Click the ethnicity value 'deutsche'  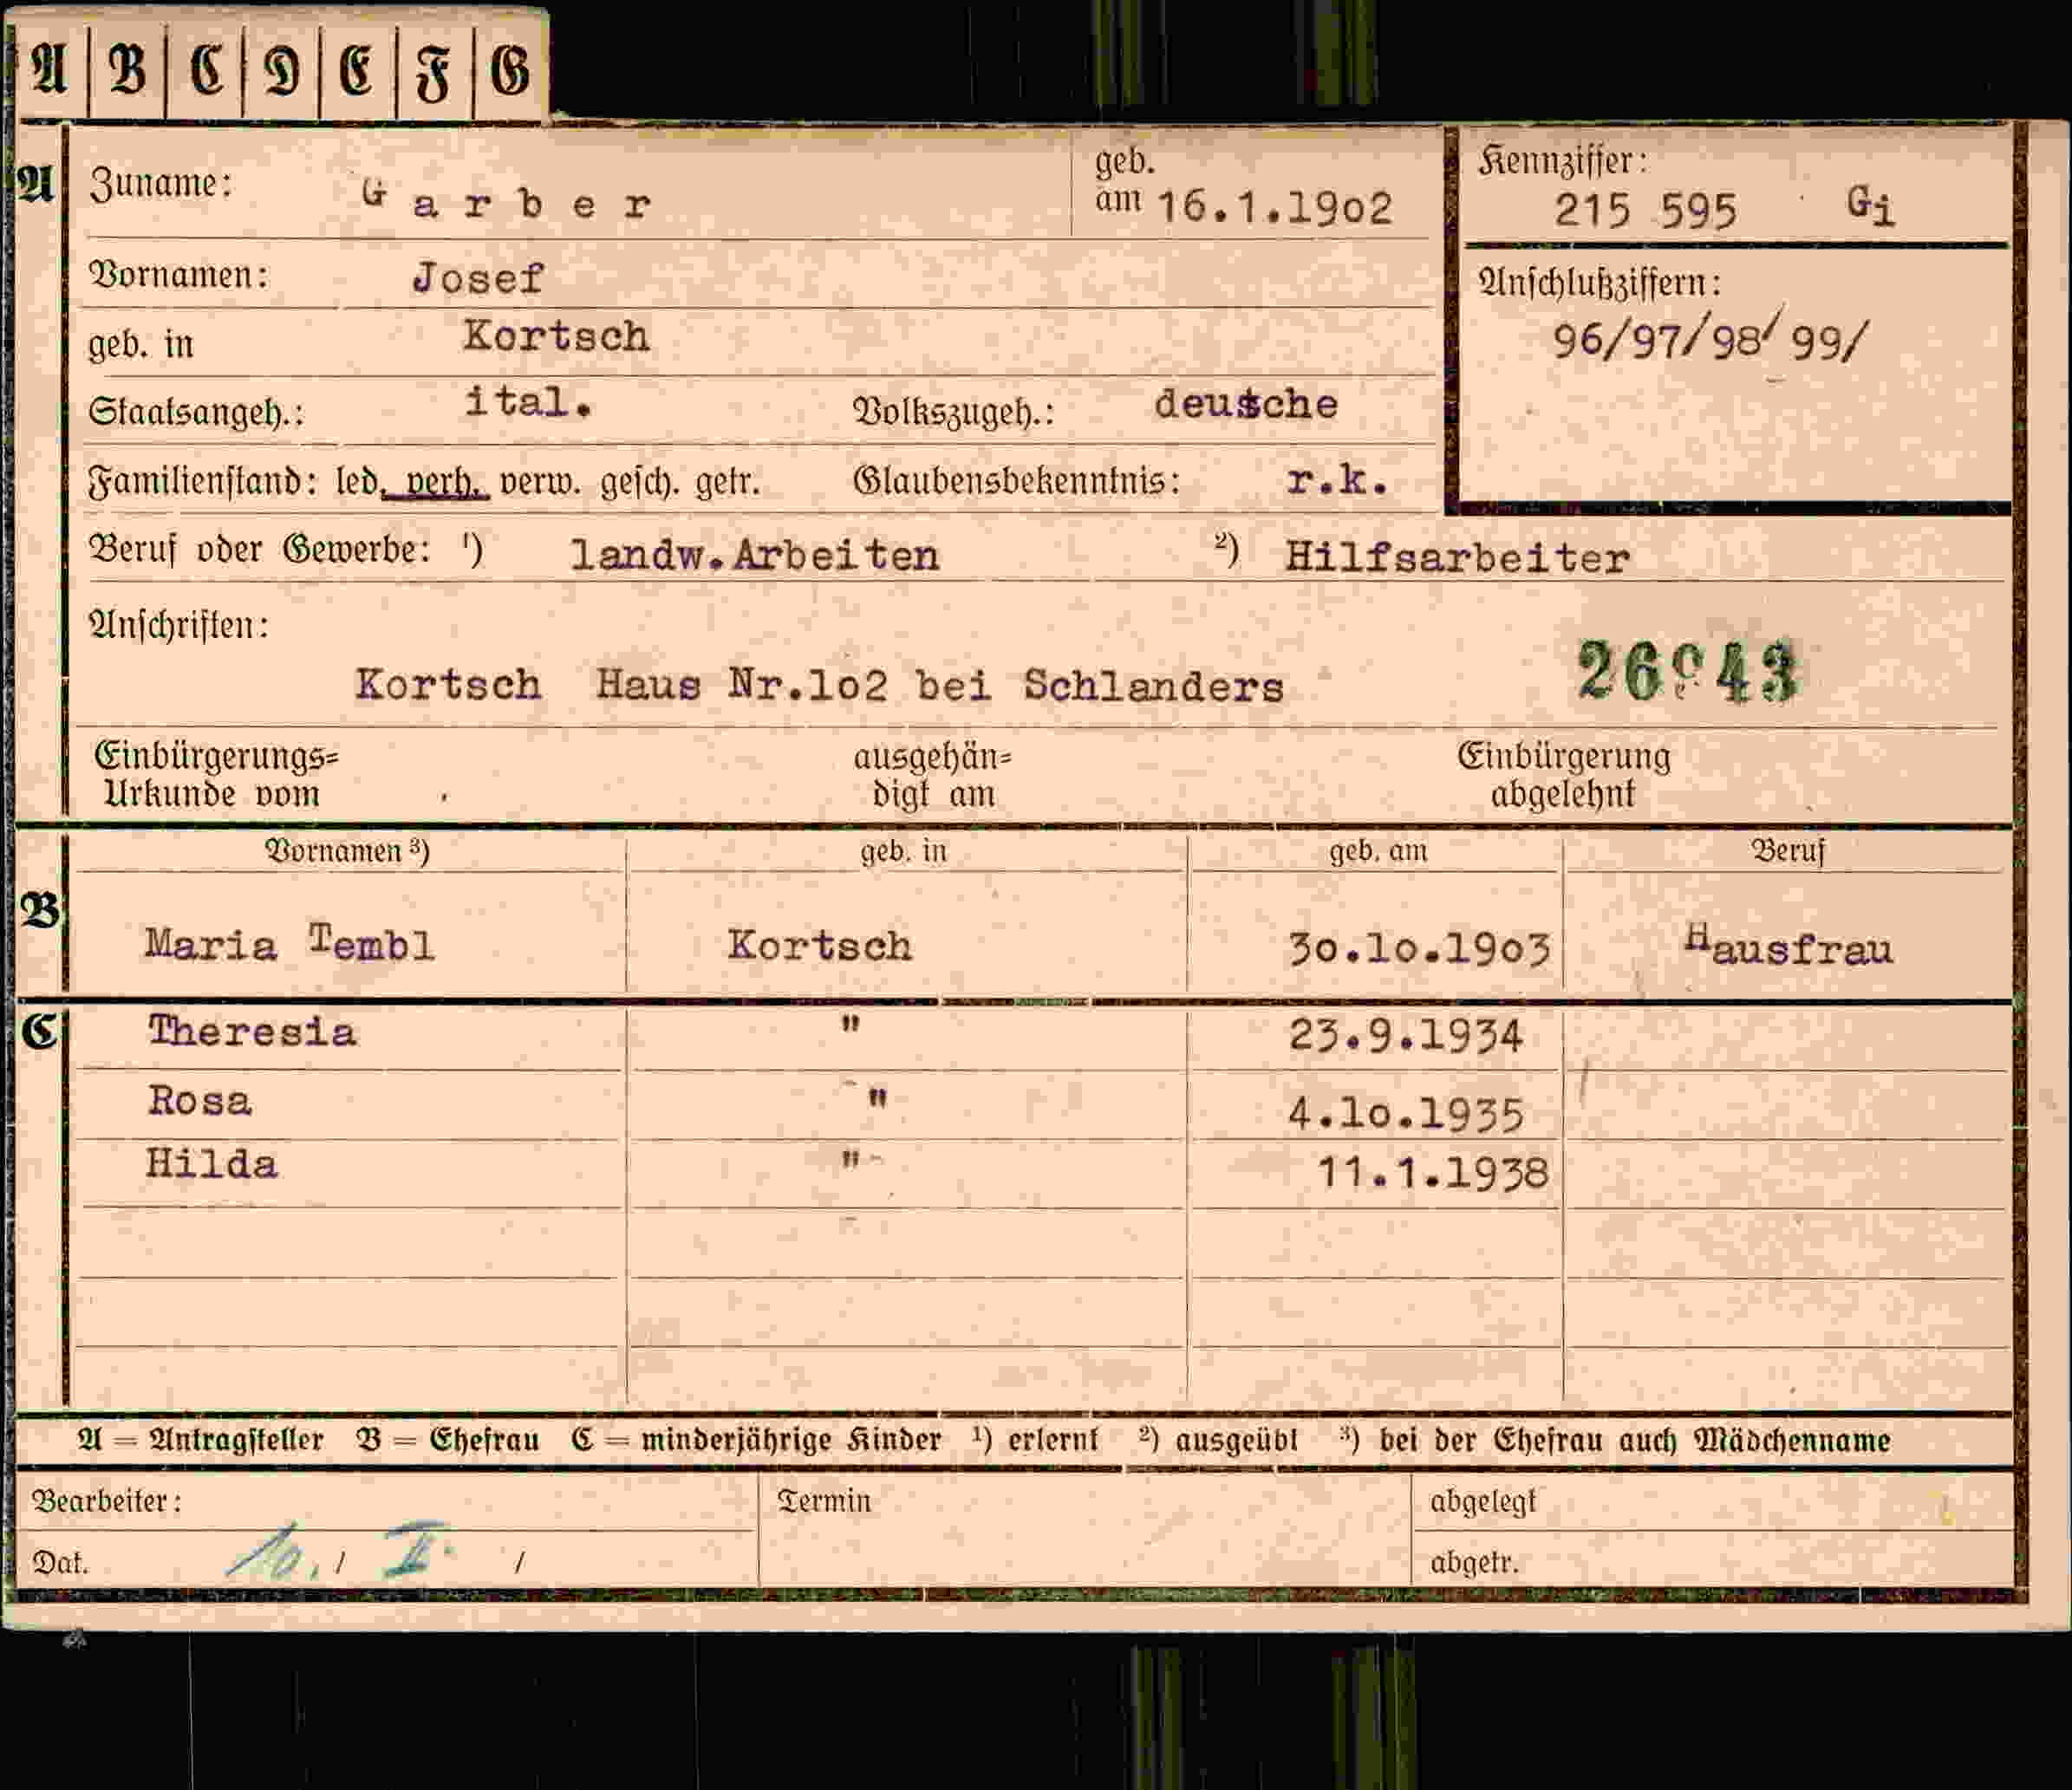pyautogui.click(x=1246, y=404)
